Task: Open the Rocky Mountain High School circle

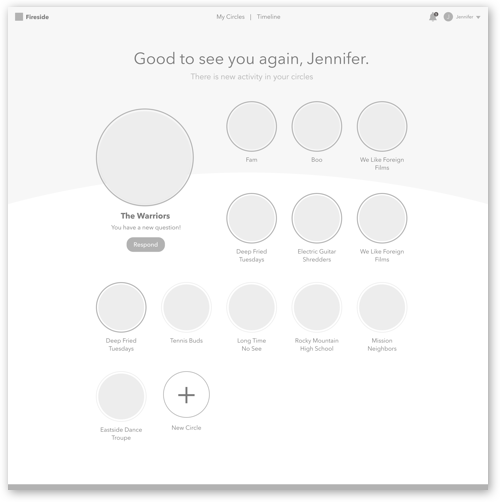Action: point(317,307)
